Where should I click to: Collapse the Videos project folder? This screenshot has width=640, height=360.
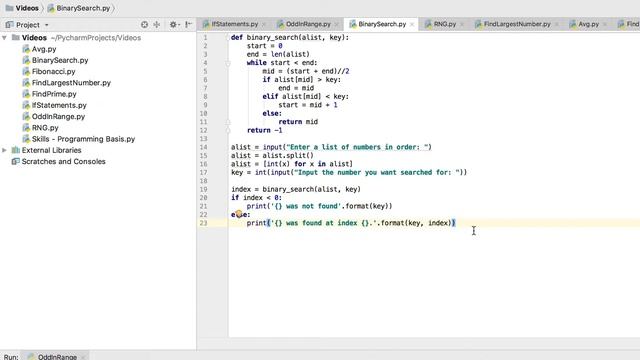(4, 38)
